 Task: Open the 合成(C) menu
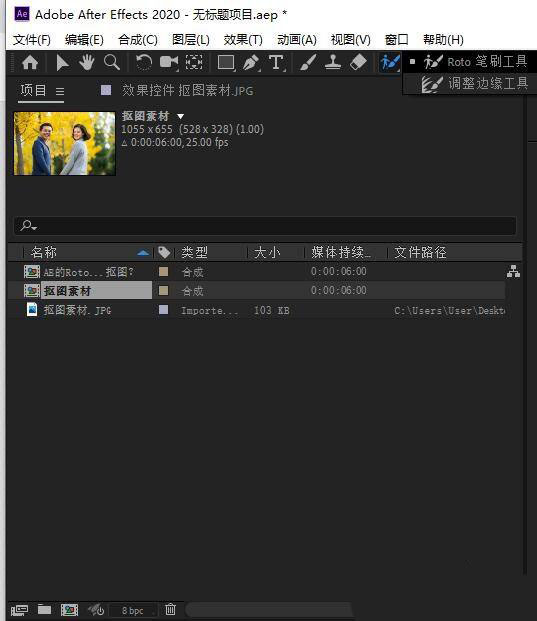pyautogui.click(x=138, y=40)
